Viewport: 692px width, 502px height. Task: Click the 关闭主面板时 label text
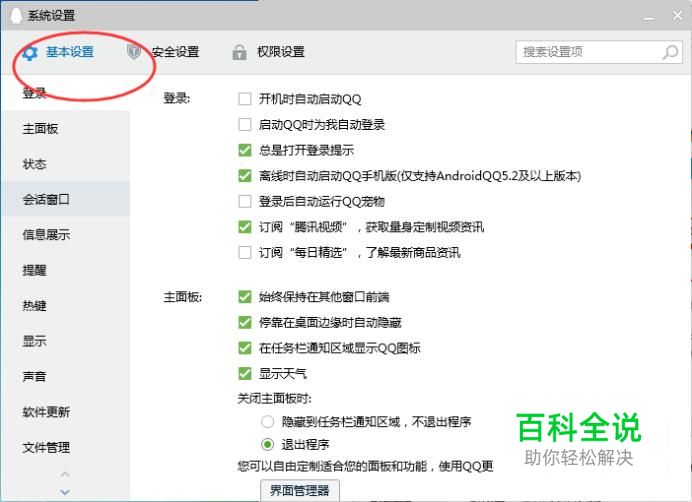click(x=274, y=399)
